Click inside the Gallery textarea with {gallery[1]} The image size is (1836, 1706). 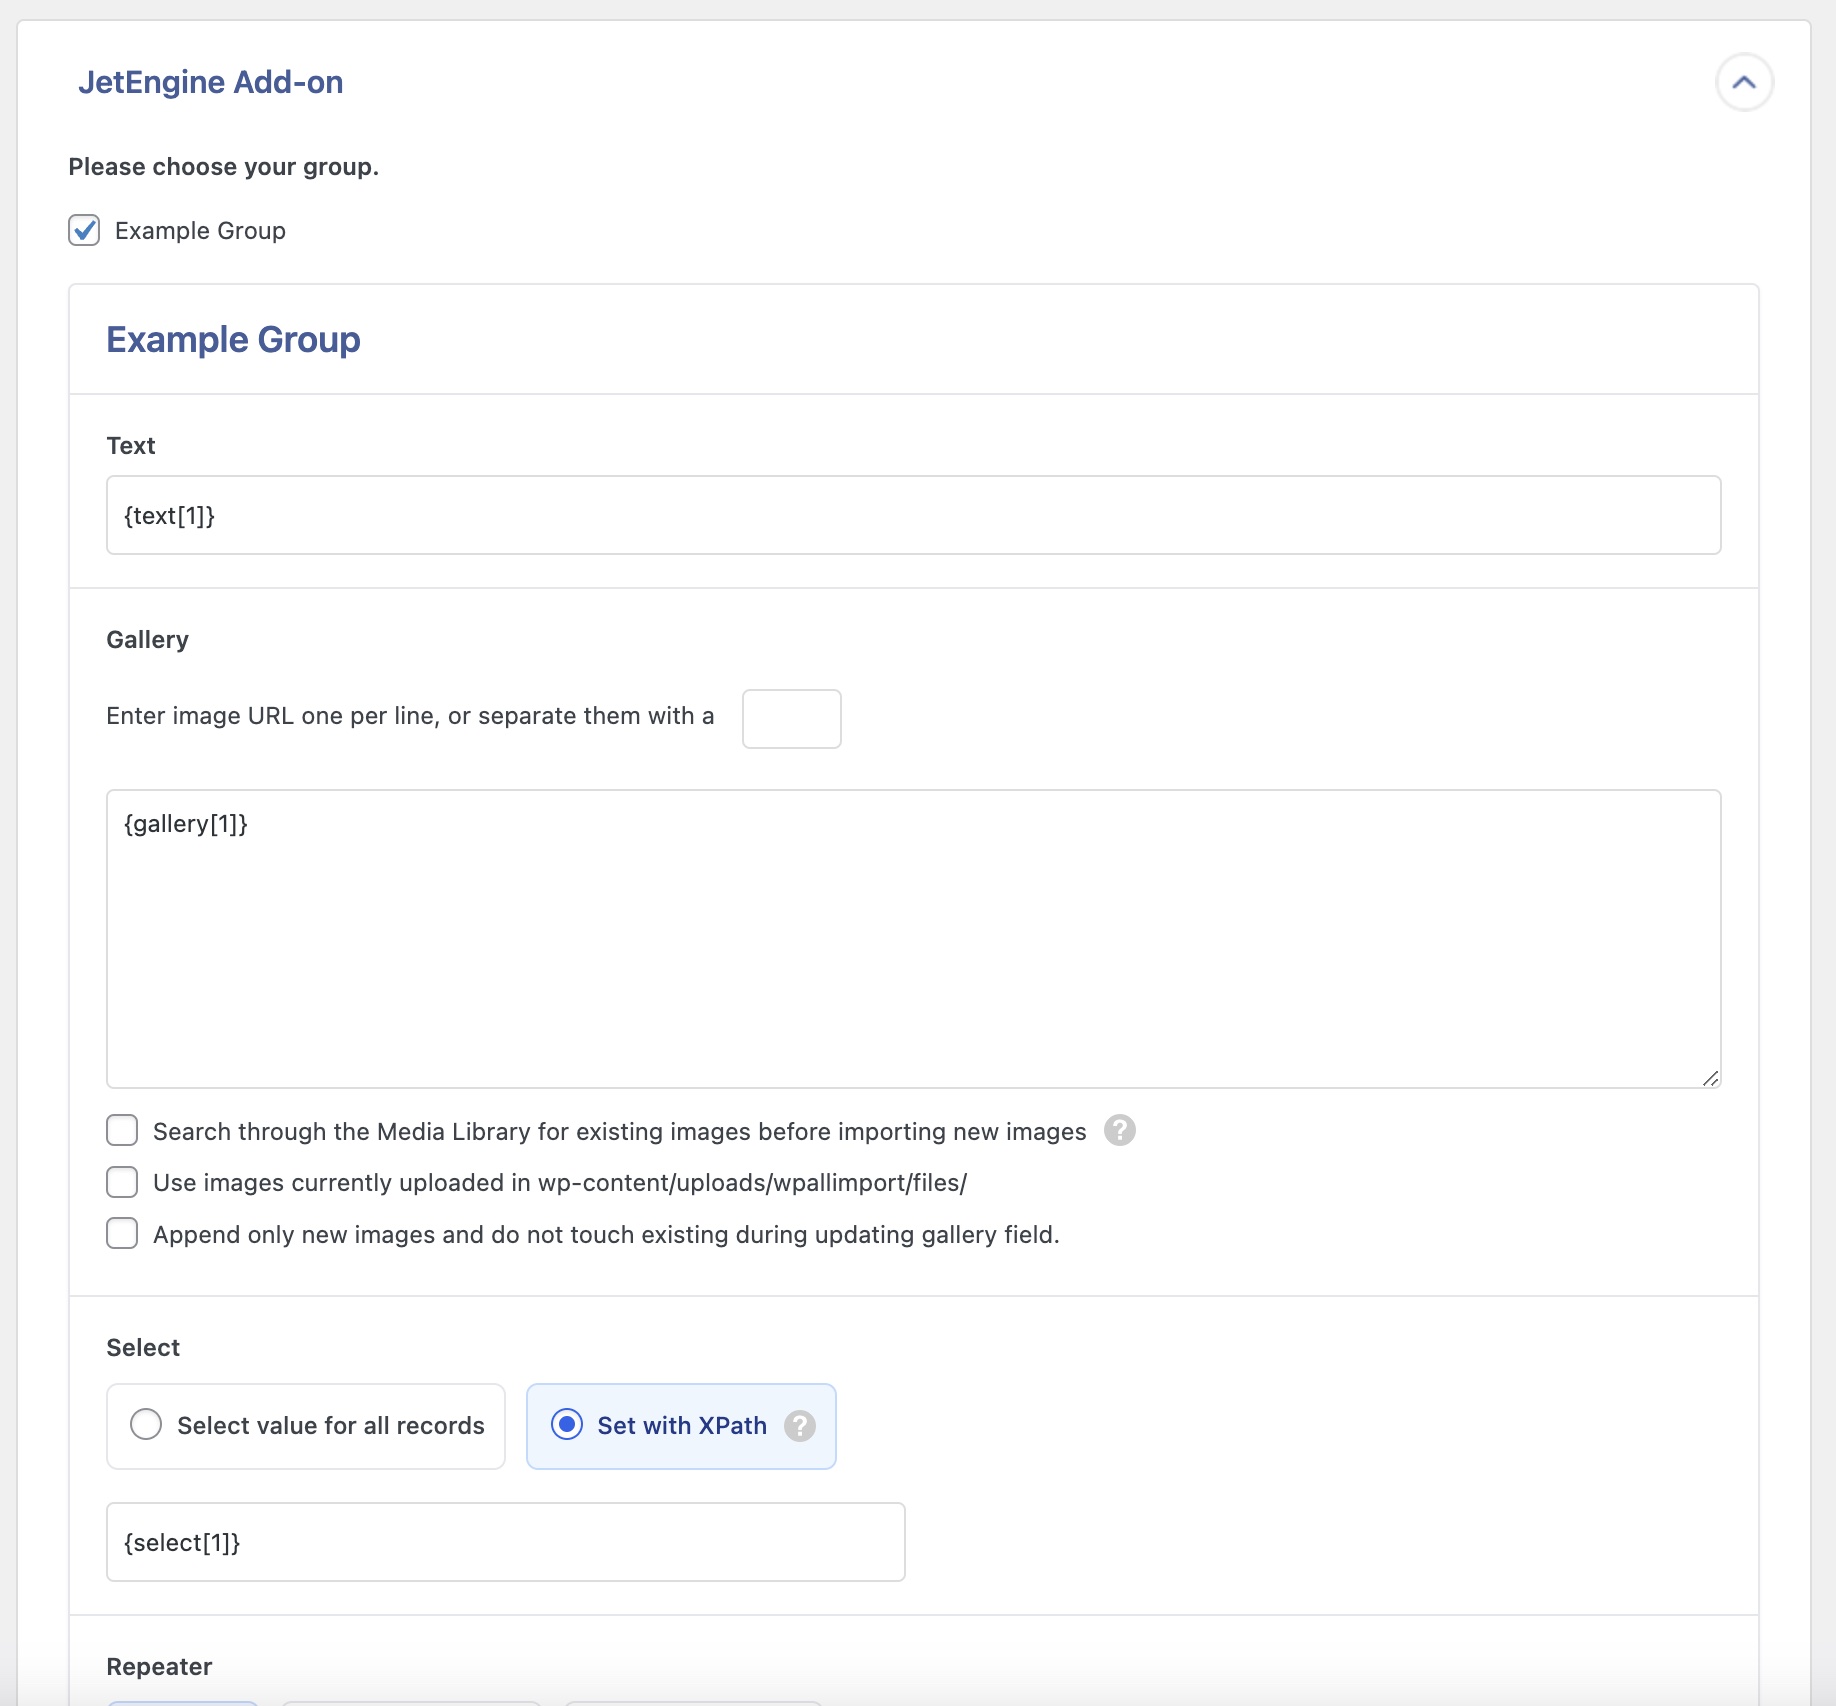[912, 938]
